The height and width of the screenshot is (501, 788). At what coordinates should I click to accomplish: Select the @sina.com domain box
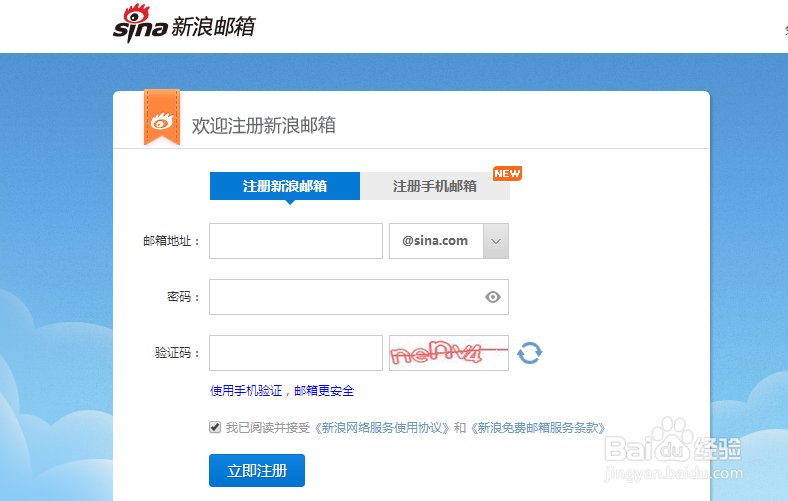[449, 241]
